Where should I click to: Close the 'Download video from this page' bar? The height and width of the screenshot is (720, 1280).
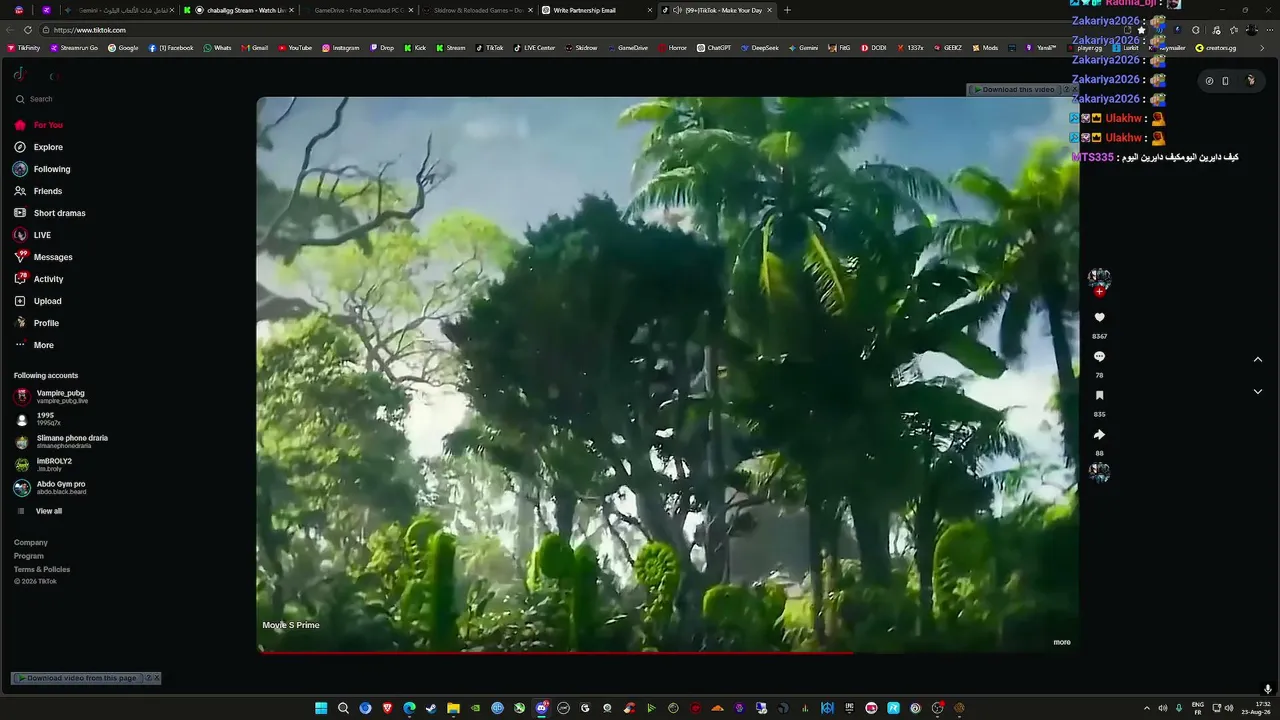click(x=156, y=678)
